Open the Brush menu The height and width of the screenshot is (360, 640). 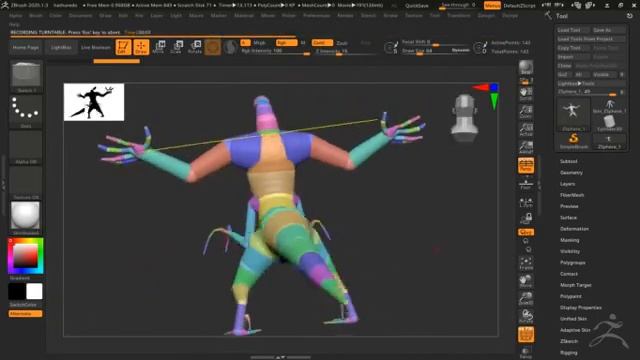36,16
